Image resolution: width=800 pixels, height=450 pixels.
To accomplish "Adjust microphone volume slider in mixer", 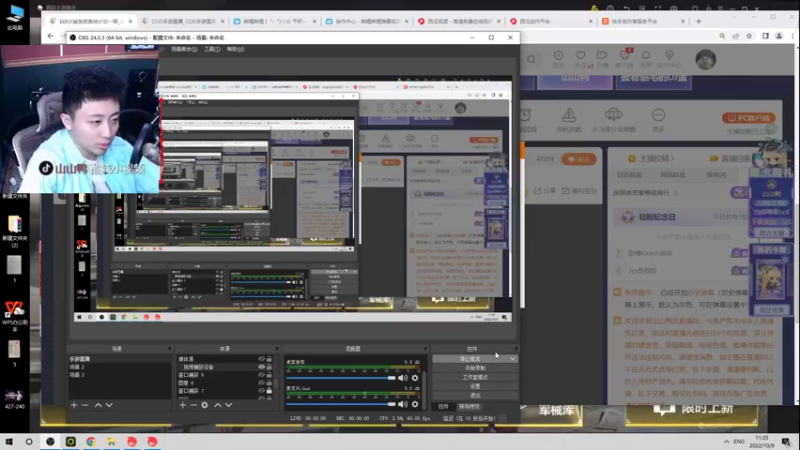I will 341,404.
